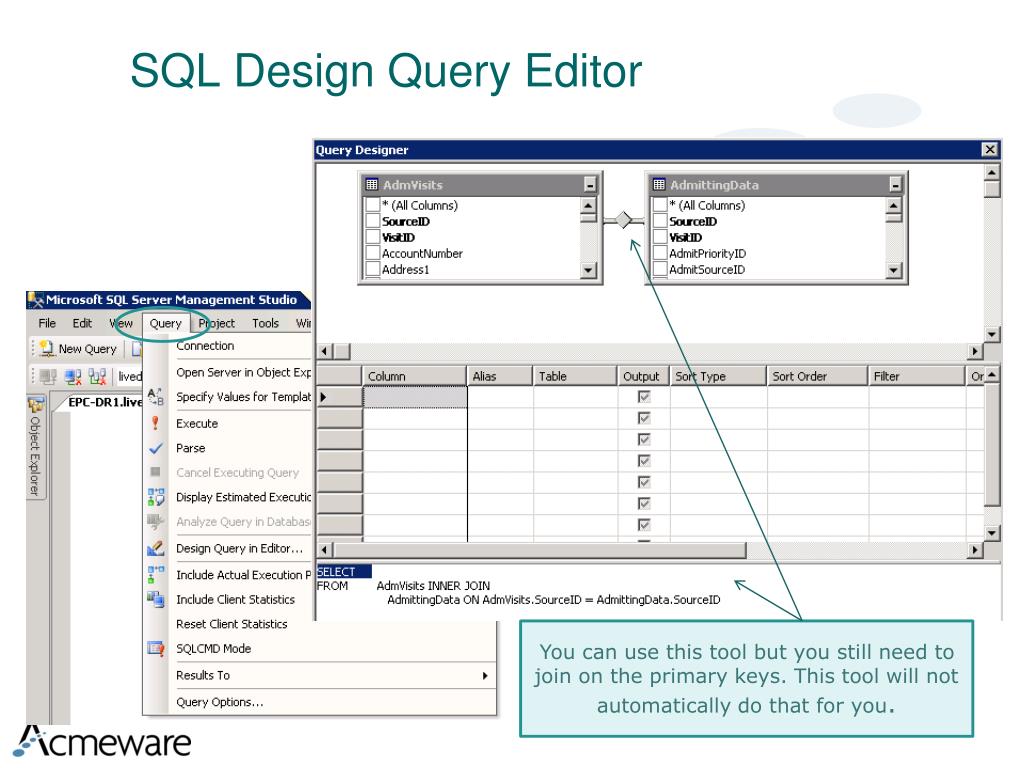Click AdmittingData list scroll down arrow
The width and height of the screenshot is (1024, 768).
point(893,270)
